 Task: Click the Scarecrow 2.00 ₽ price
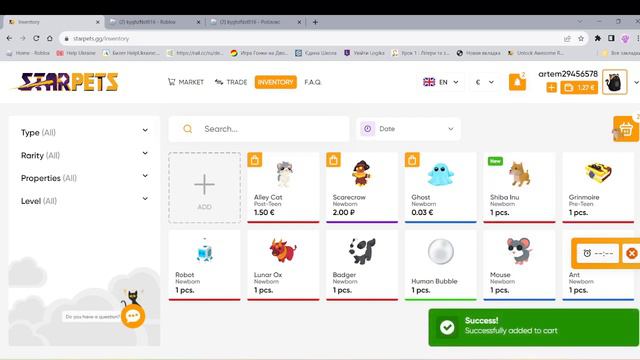(x=344, y=212)
